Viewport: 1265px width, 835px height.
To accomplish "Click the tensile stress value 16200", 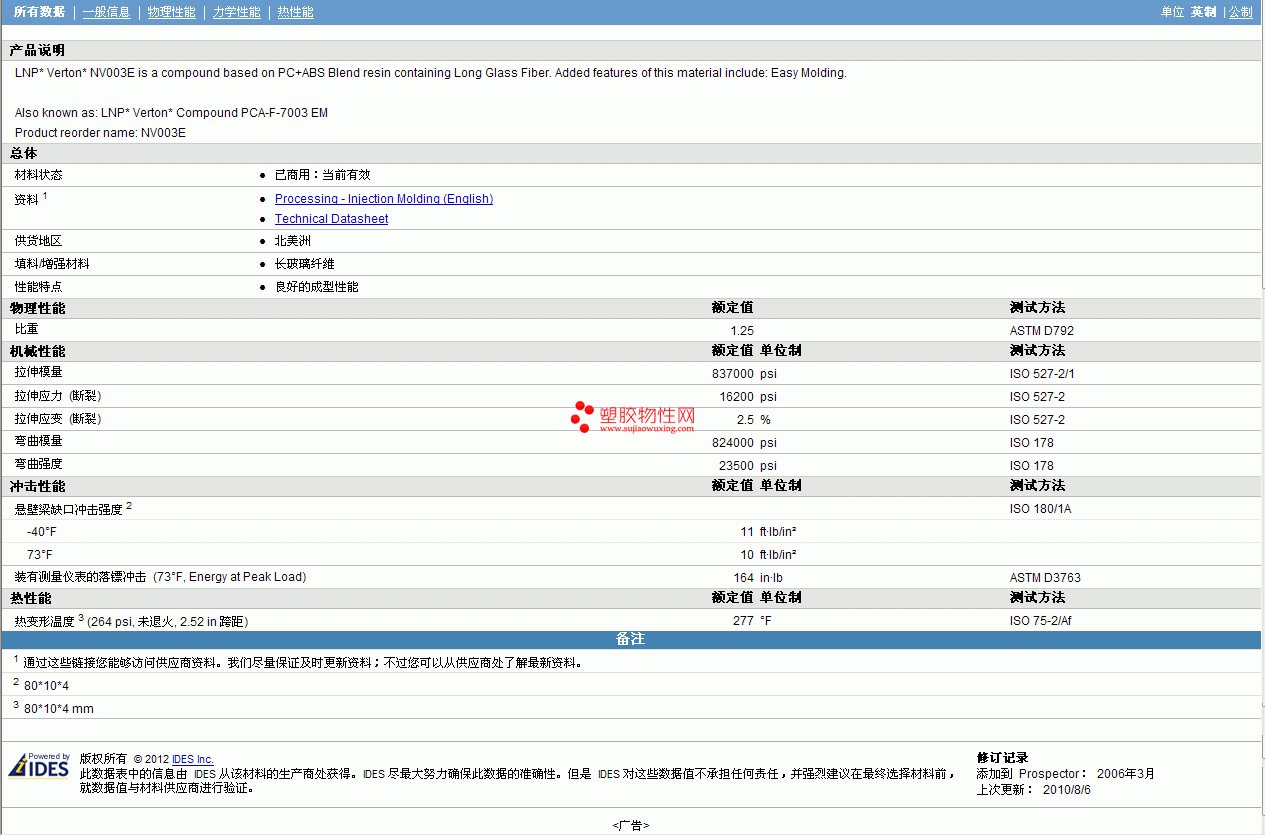I will pos(737,397).
